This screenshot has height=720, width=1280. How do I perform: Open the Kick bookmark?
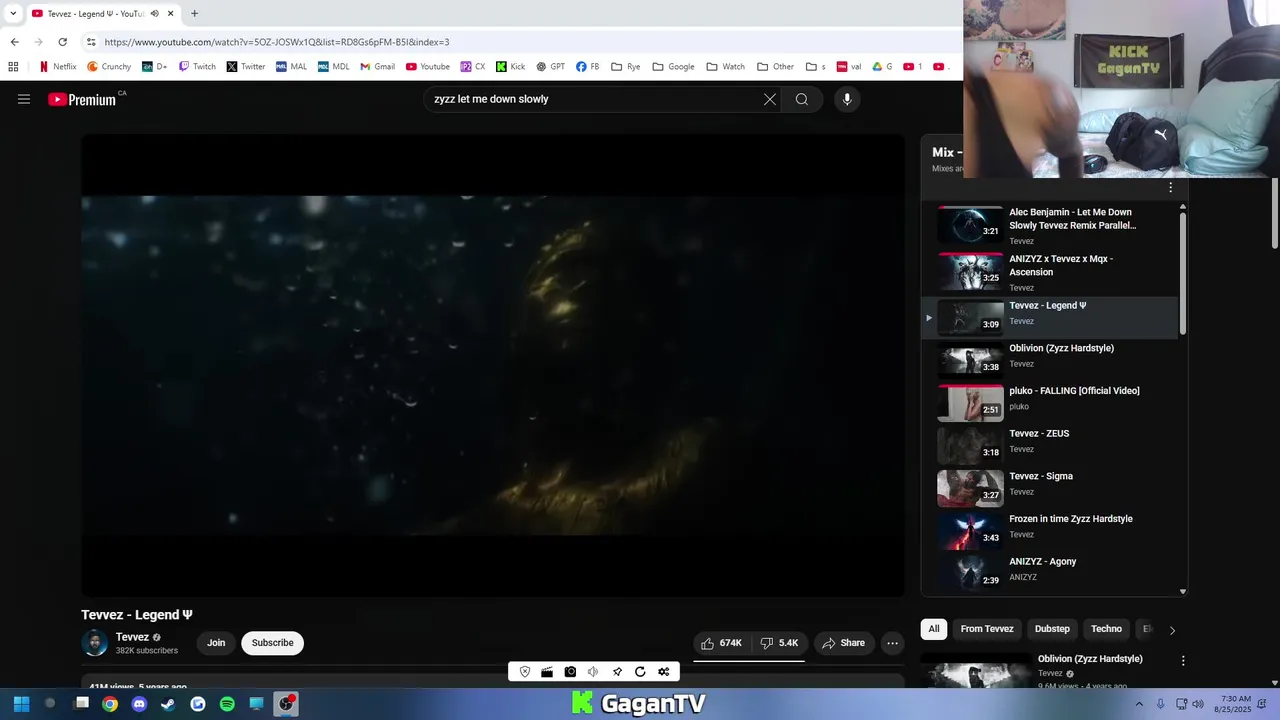[x=510, y=67]
